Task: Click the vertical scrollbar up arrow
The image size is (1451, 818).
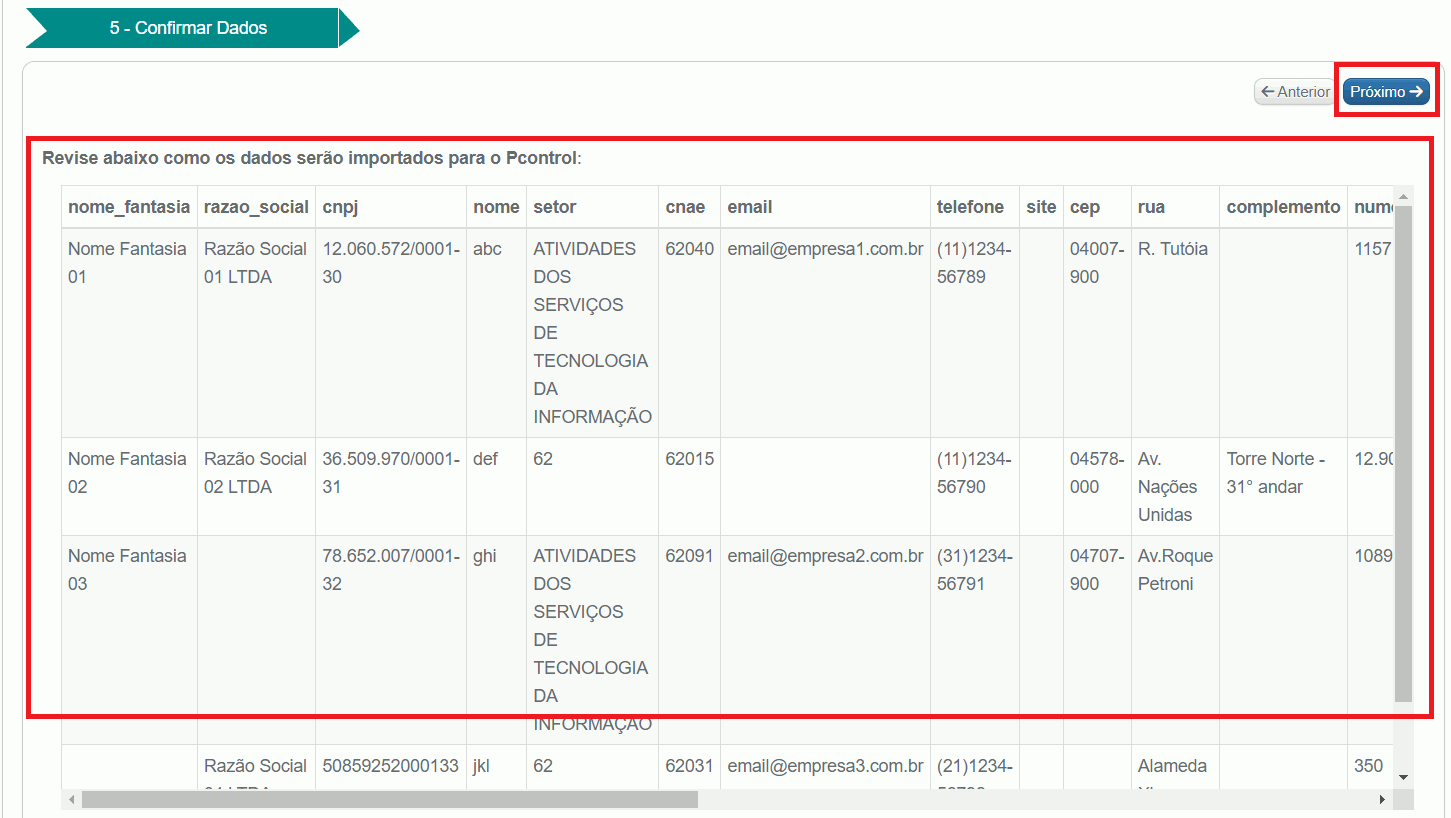Action: [1403, 195]
